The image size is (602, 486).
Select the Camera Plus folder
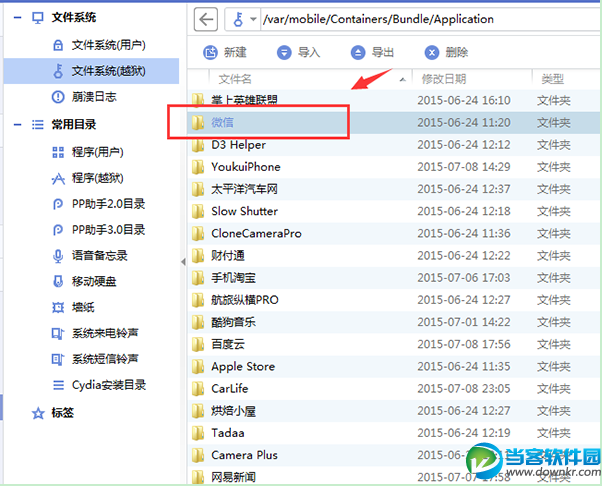pyautogui.click(x=244, y=455)
